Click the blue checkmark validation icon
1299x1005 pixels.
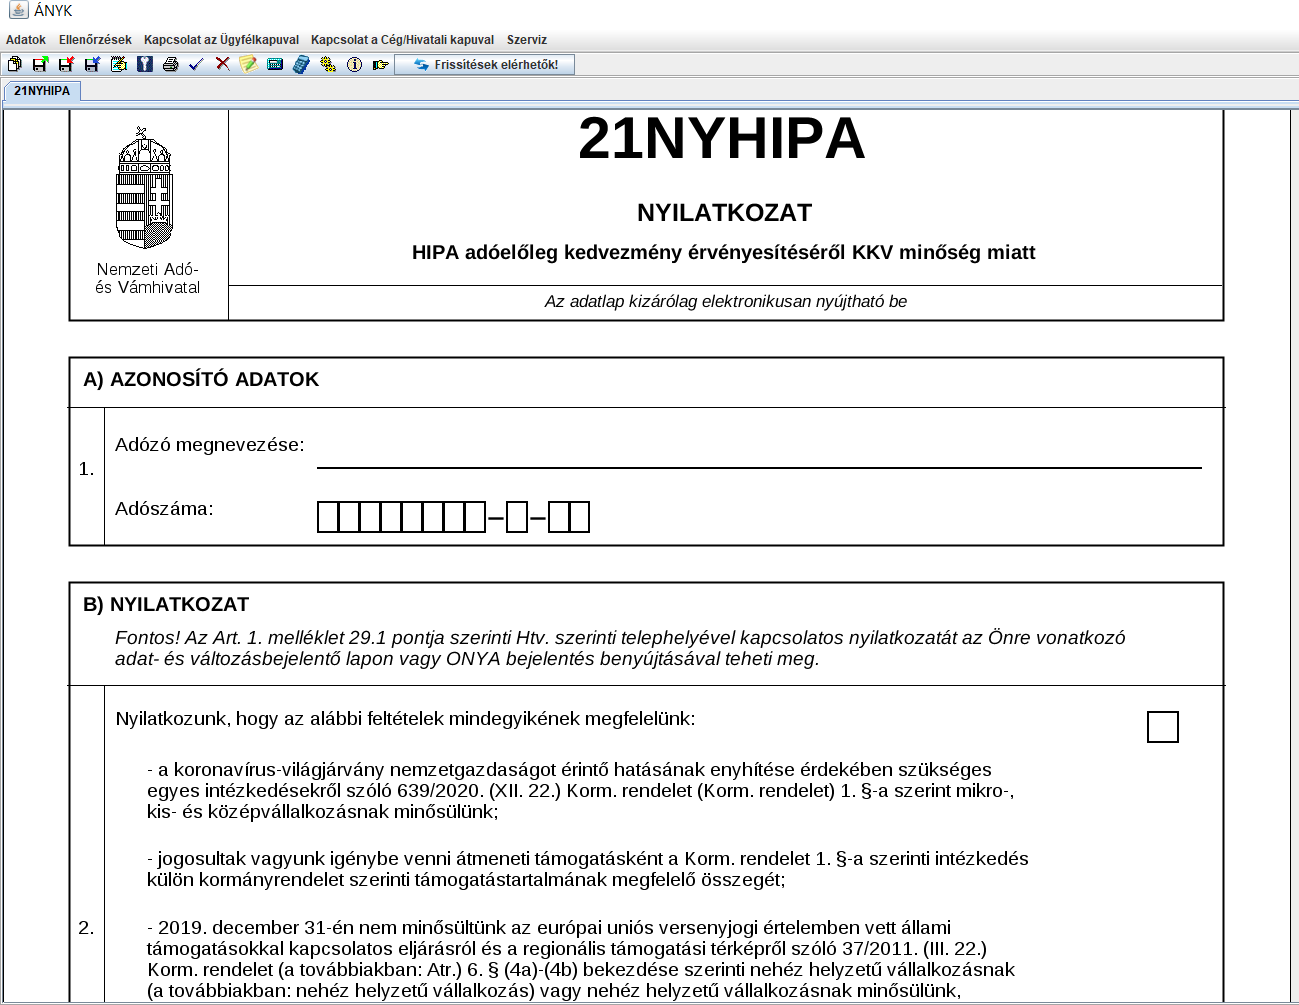(x=196, y=65)
